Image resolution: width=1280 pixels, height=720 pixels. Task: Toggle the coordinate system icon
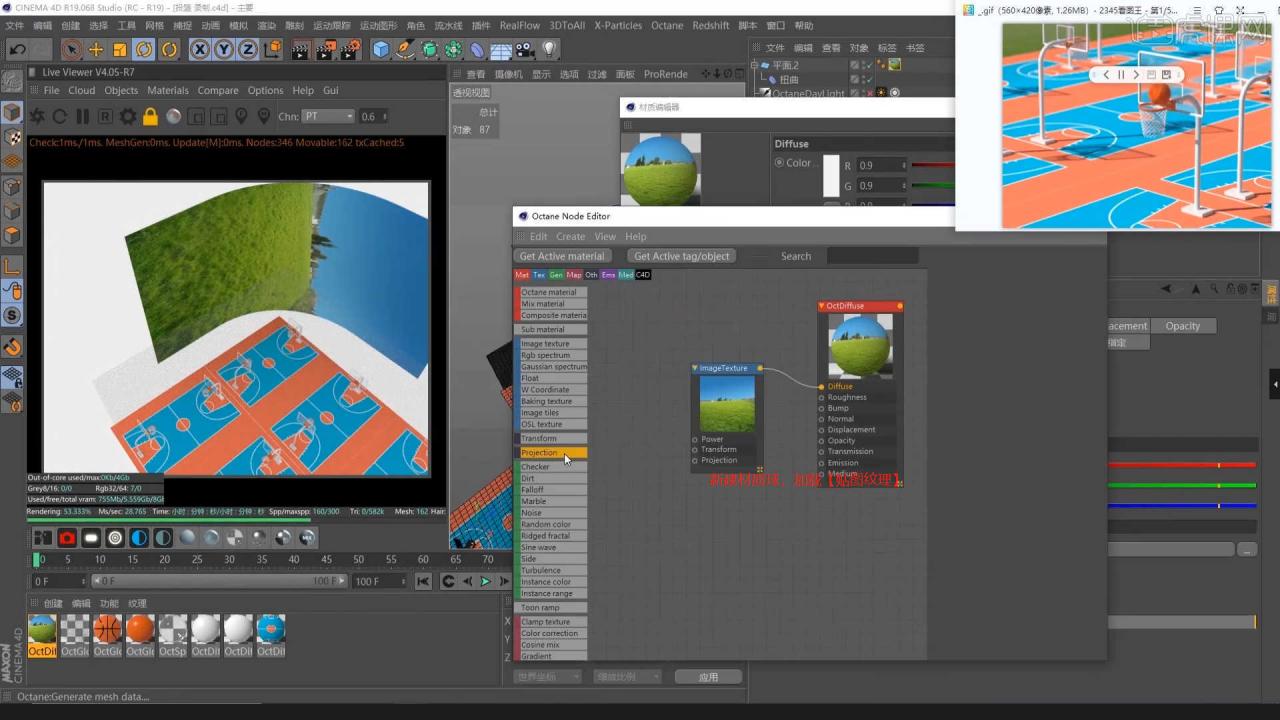point(273,49)
